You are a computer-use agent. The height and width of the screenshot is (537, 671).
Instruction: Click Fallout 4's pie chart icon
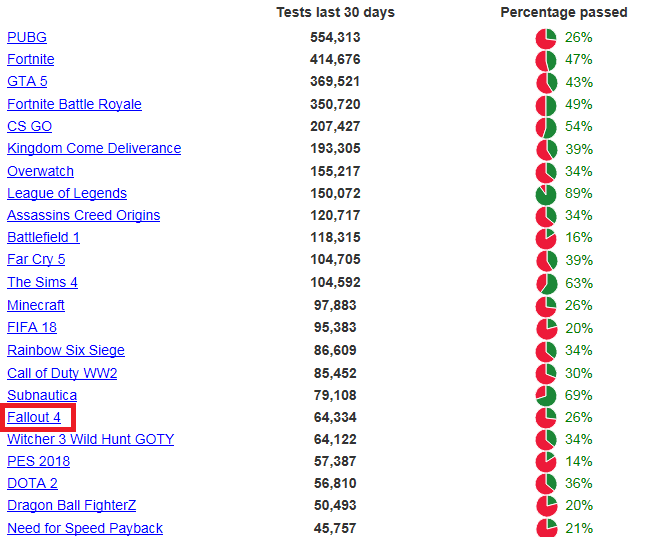[546, 418]
